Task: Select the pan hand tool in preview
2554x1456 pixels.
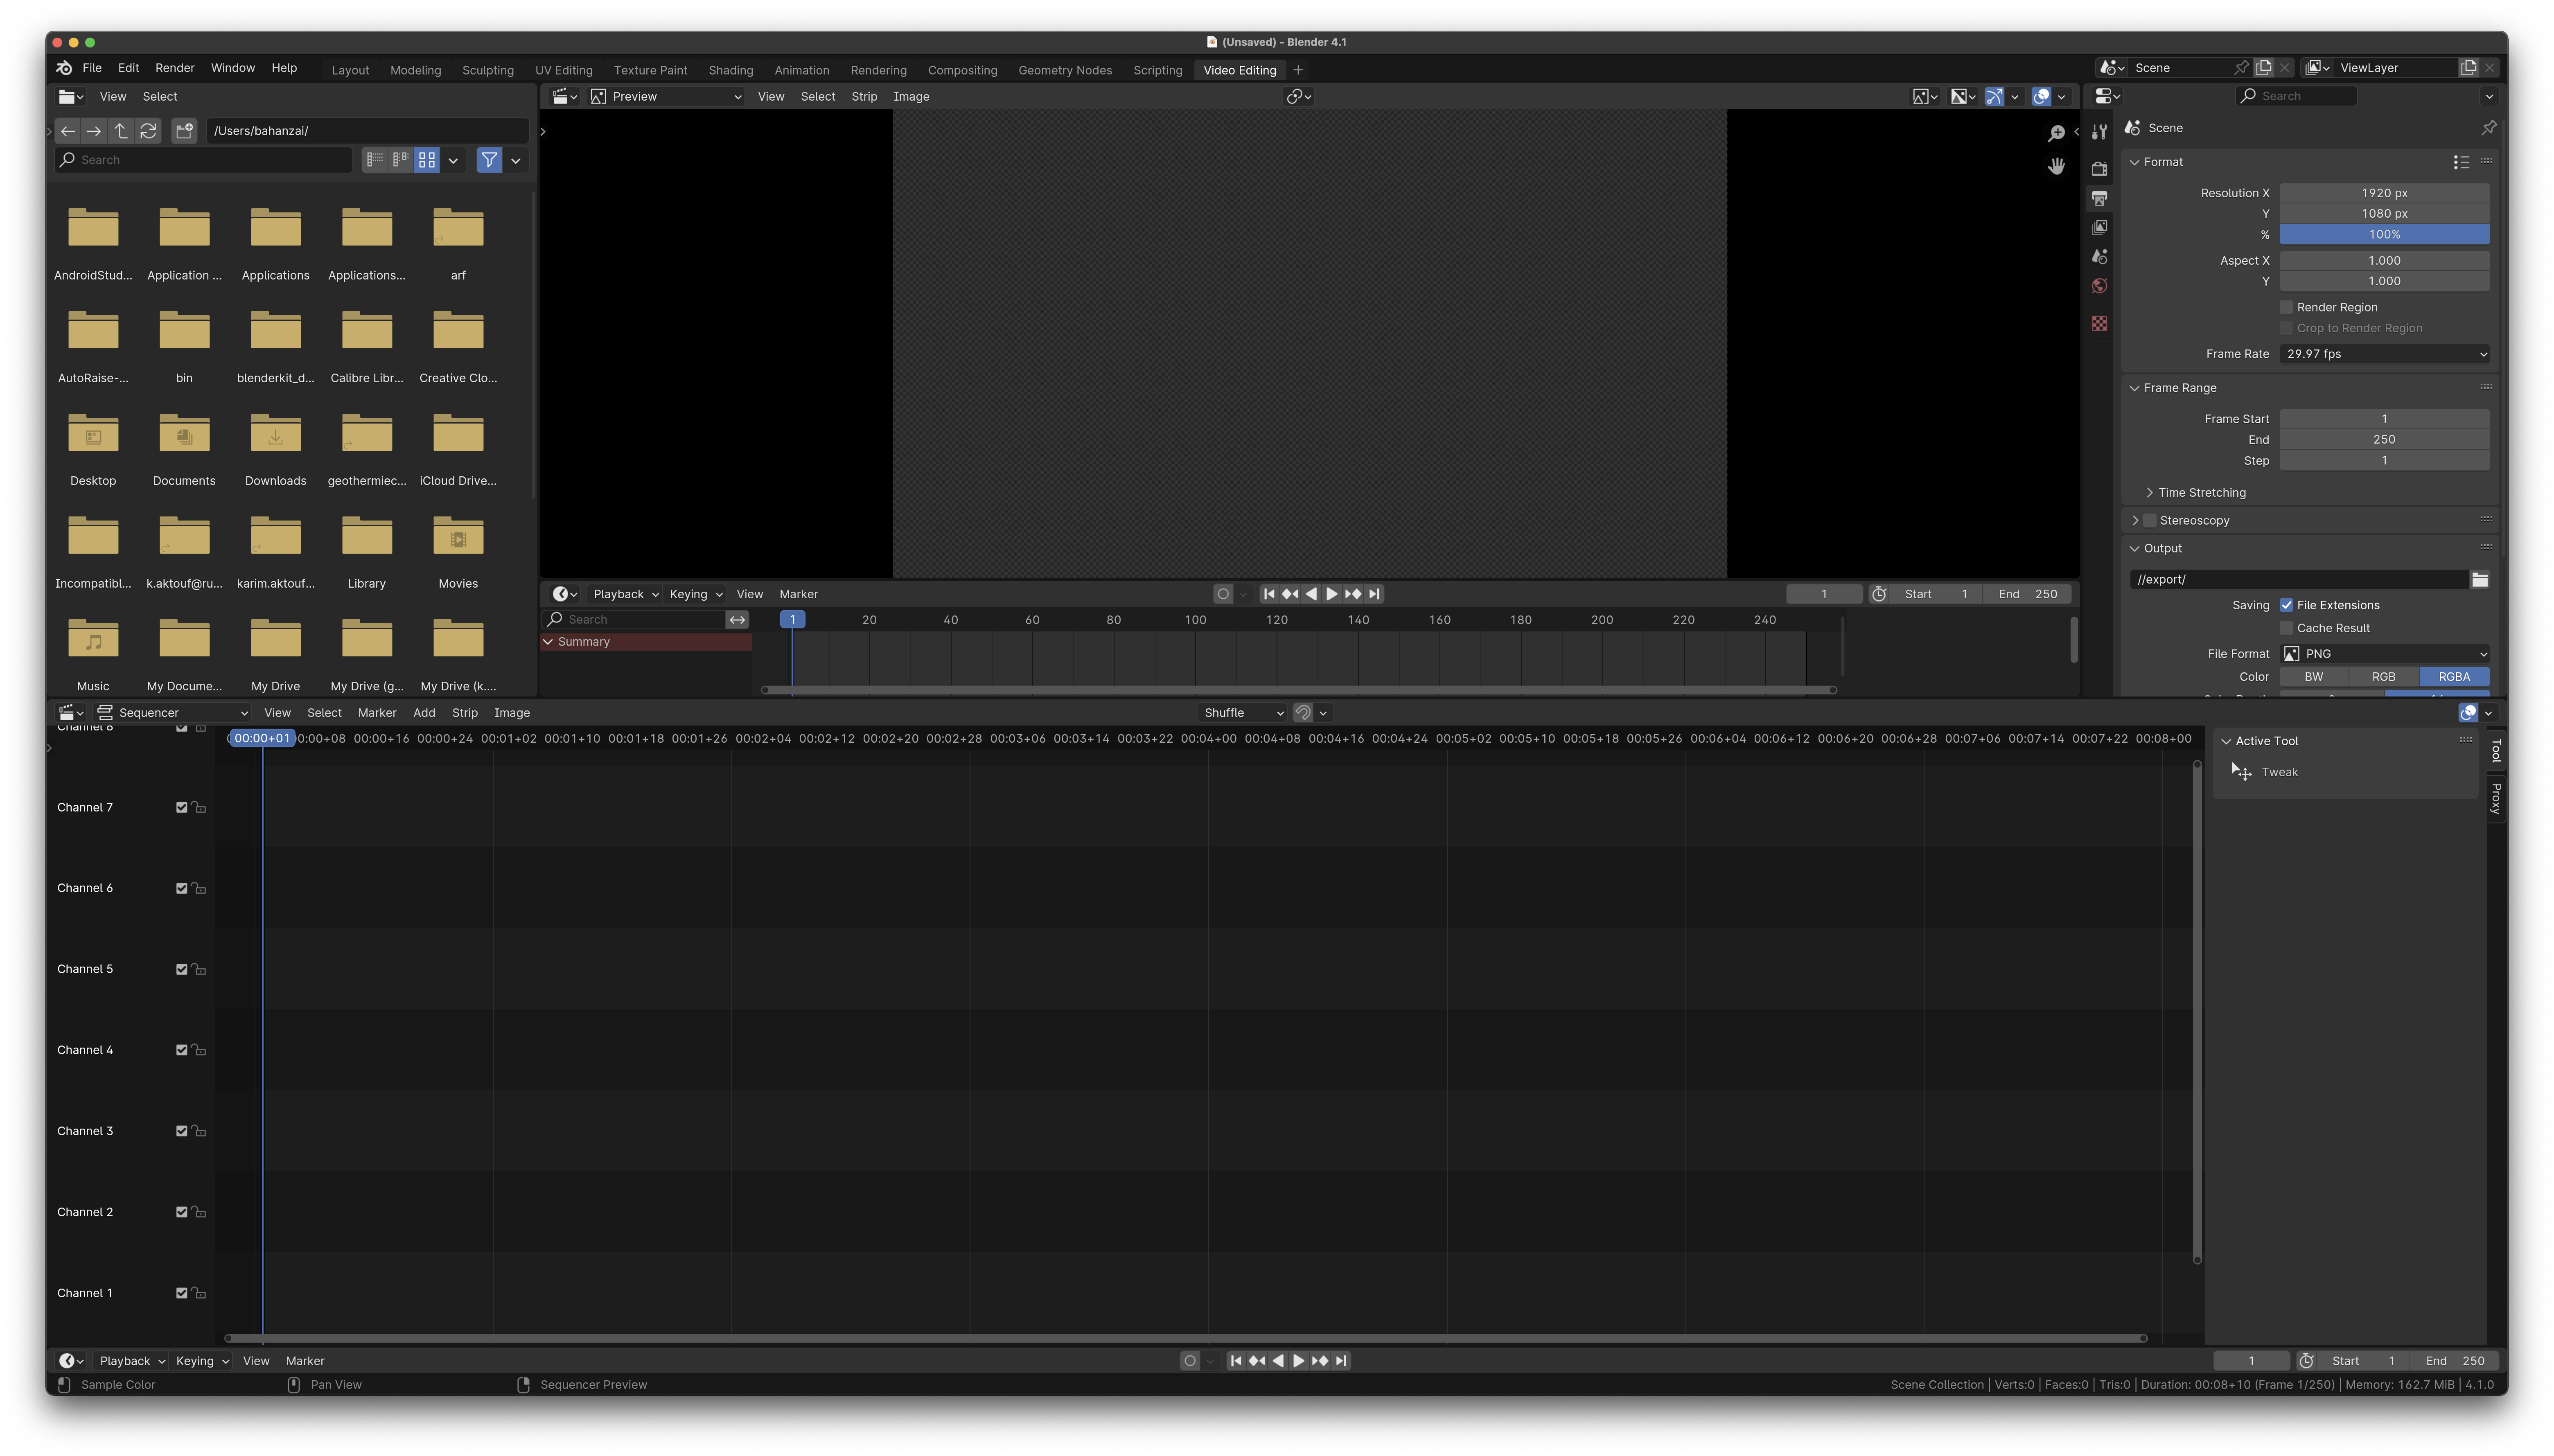Action: (2056, 167)
